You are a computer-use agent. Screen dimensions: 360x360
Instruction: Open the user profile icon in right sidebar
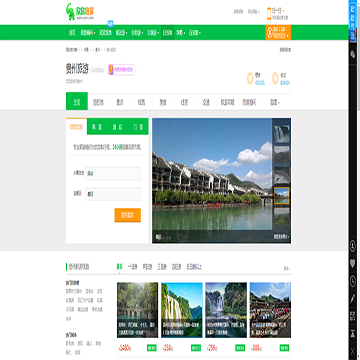click(353, 246)
